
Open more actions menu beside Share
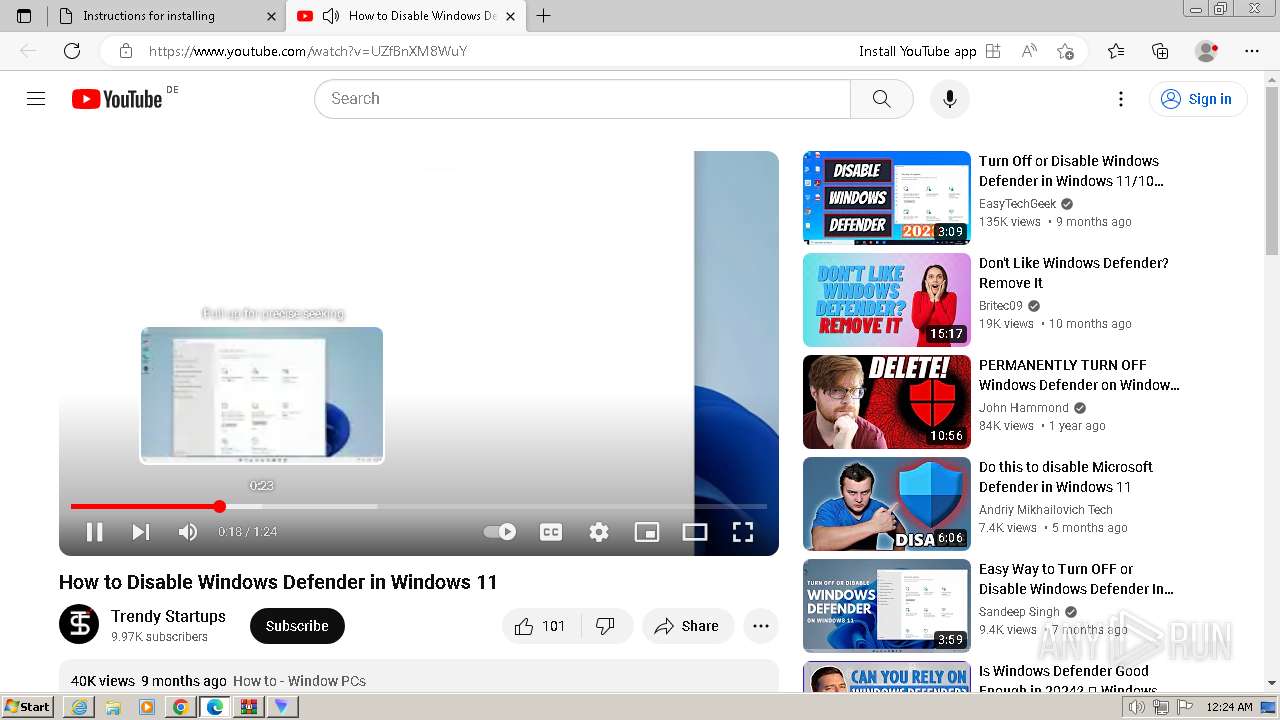(761, 626)
